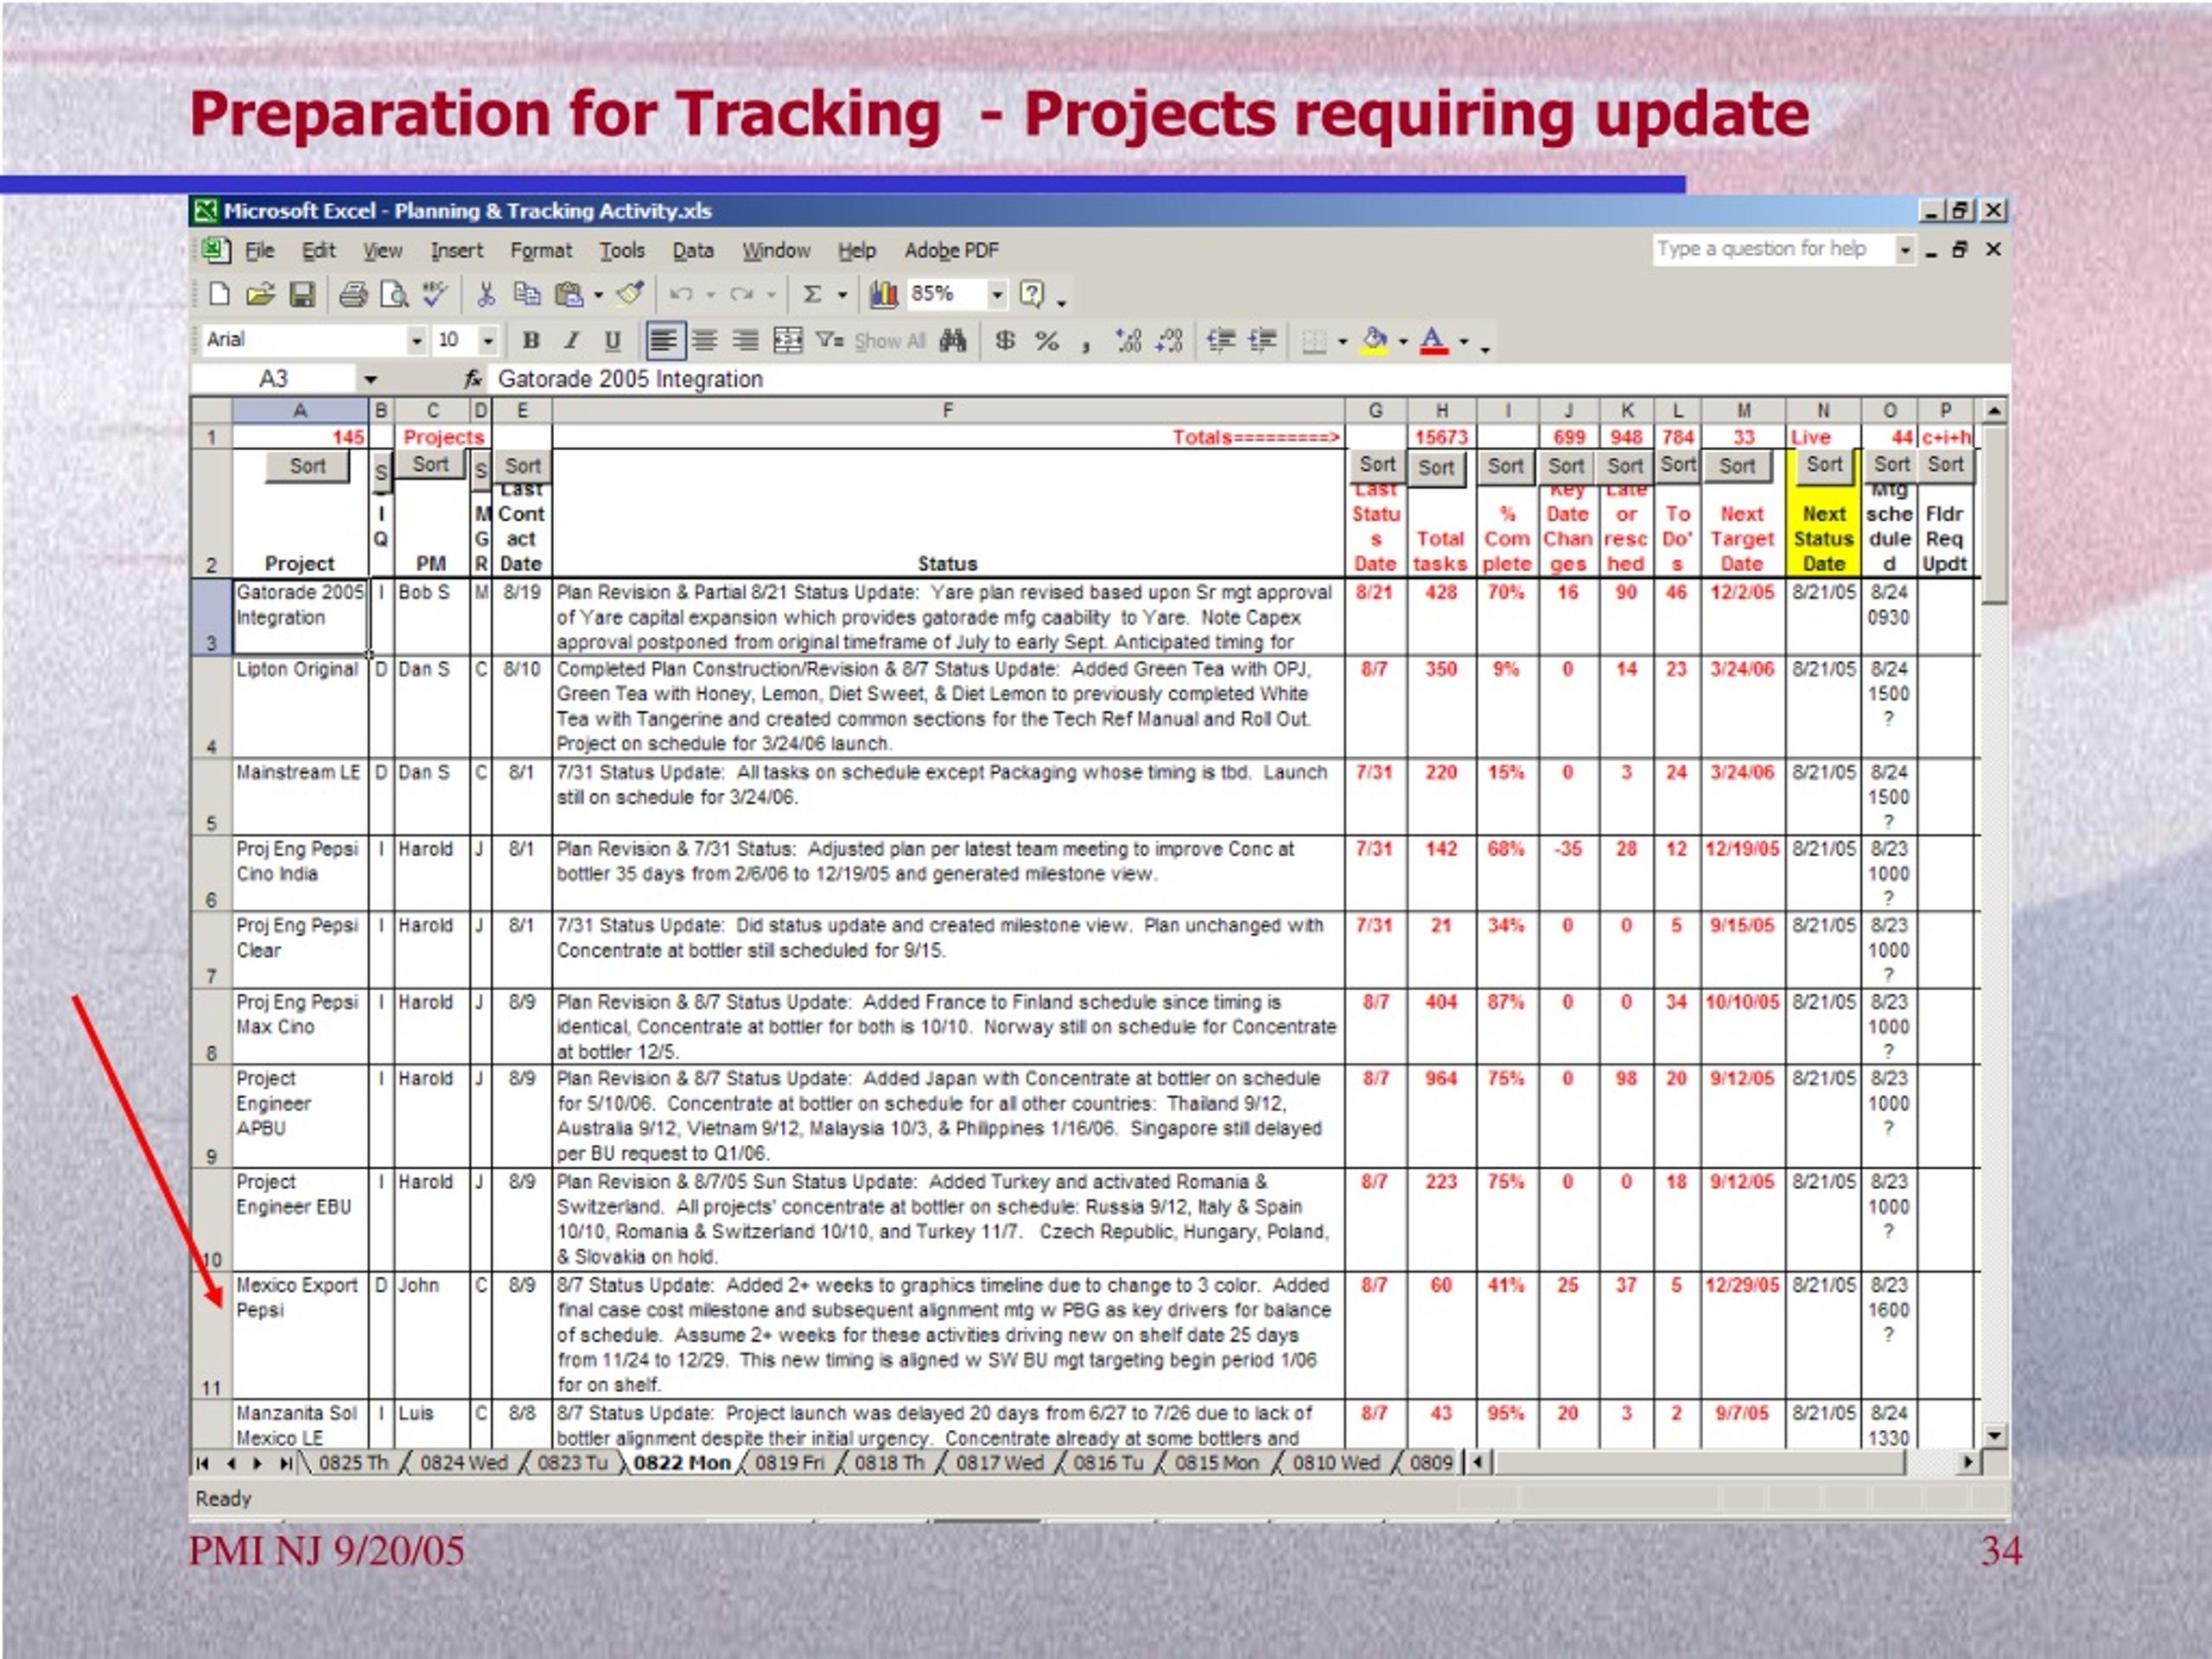This screenshot has height=1659, width=2212.
Task: Open the Arial font name dropdown
Action: 416,341
